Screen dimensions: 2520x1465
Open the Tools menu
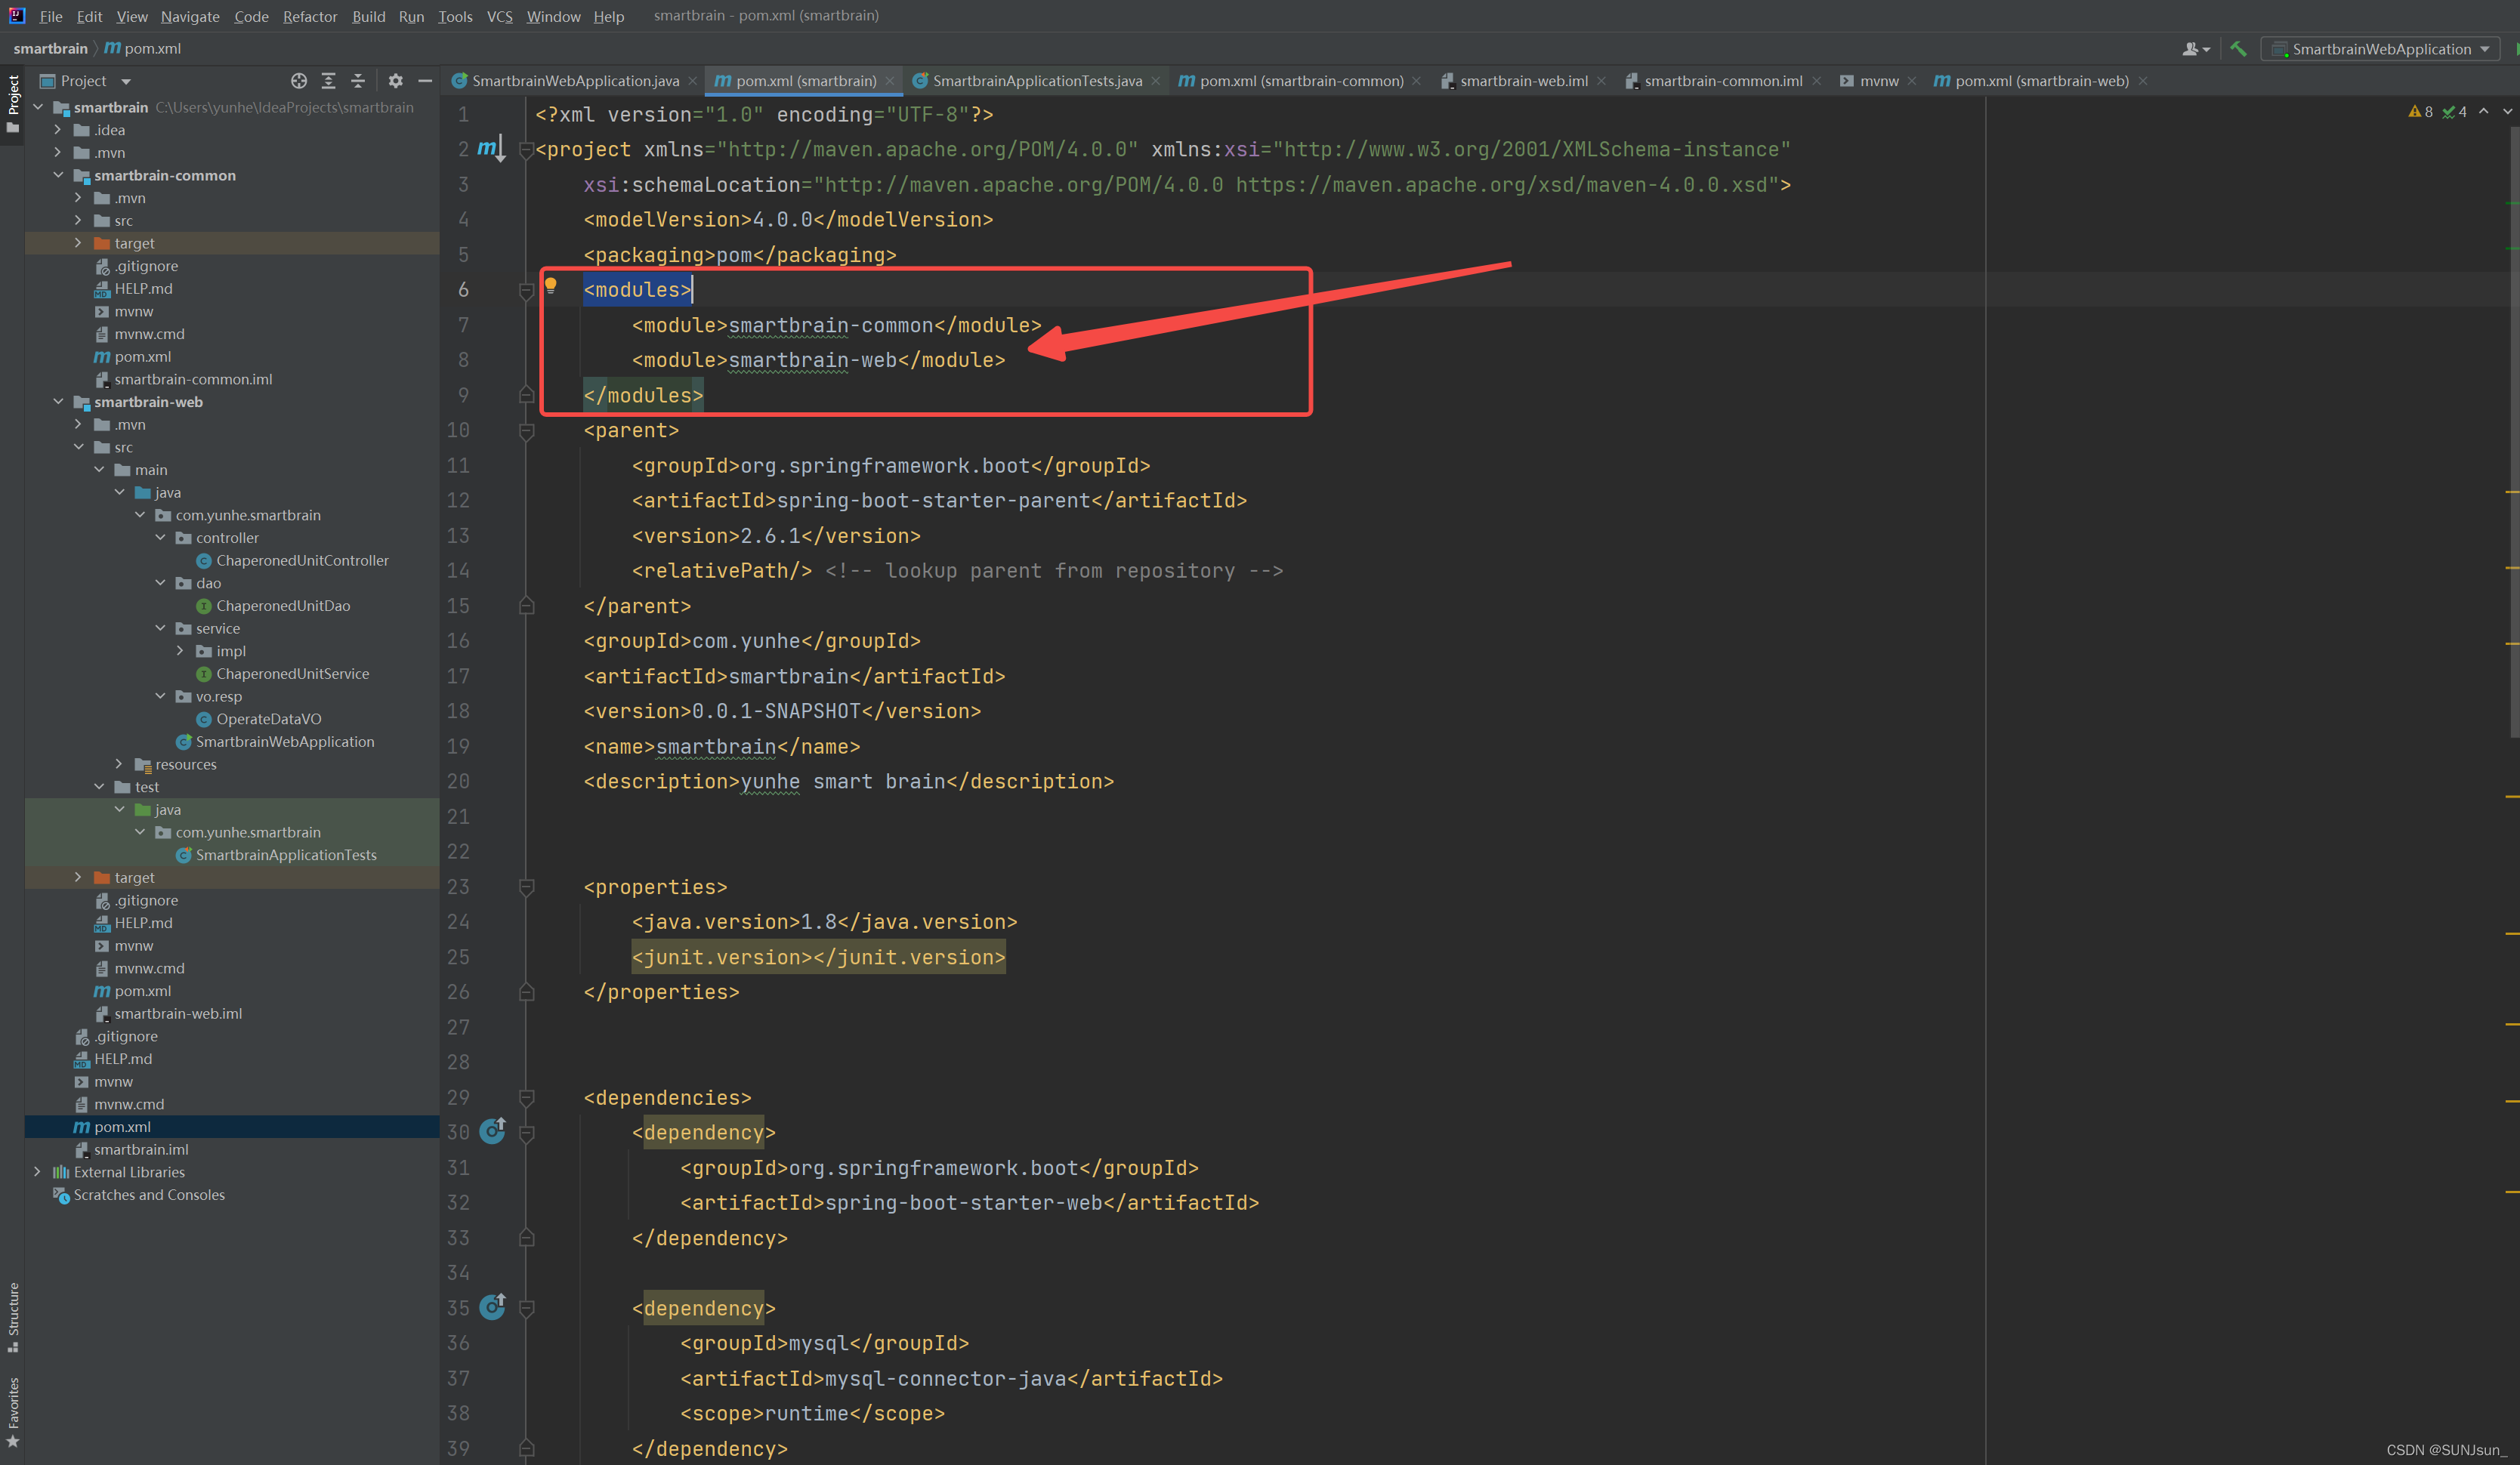pos(455,16)
